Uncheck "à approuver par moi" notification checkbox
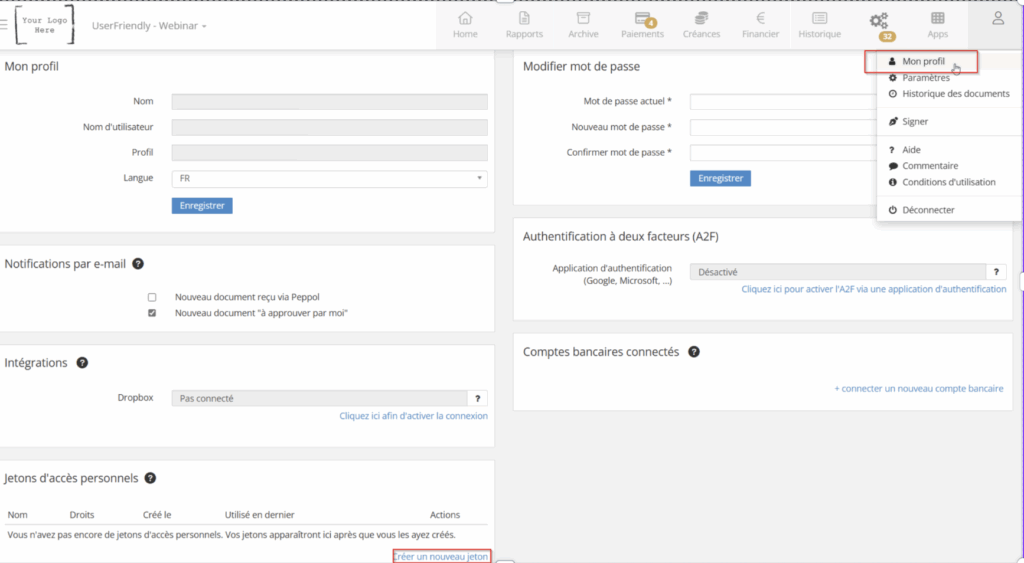The height and width of the screenshot is (563, 1024). click(x=152, y=313)
